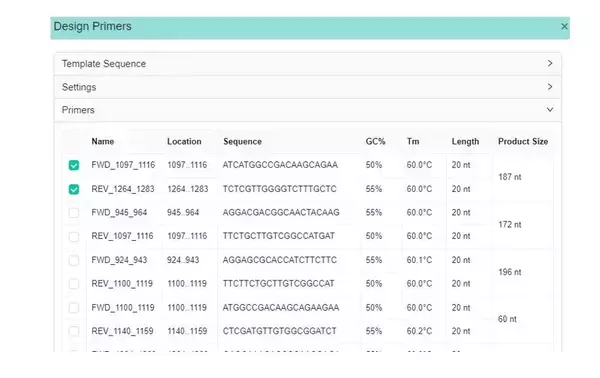This screenshot has height=378, width=600.
Task: Click location 1264..1283
Action: 188,189
